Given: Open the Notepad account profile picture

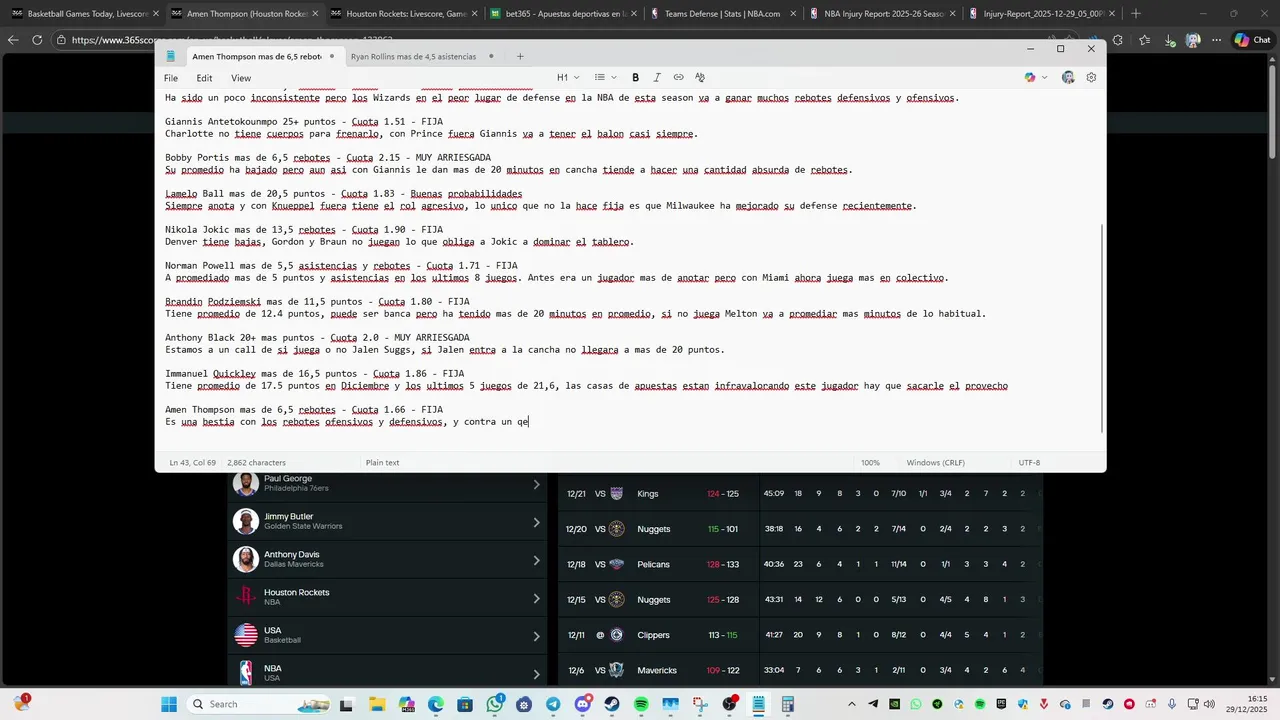Looking at the screenshot, I should click(x=1068, y=77).
